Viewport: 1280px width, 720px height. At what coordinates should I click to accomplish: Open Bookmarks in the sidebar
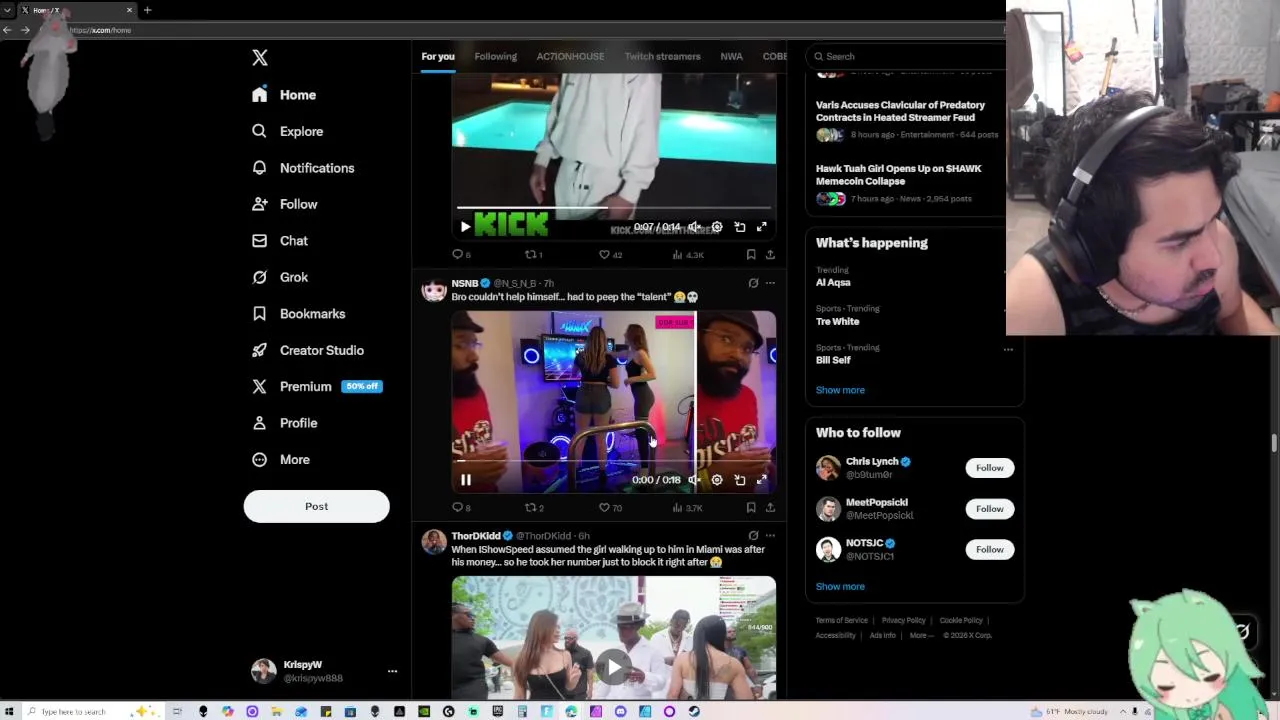[298, 314]
